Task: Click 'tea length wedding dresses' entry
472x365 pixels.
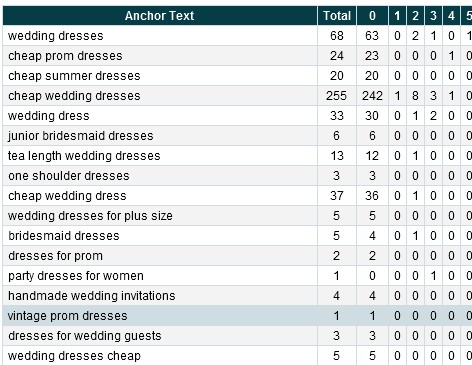Action: pyautogui.click(x=84, y=156)
